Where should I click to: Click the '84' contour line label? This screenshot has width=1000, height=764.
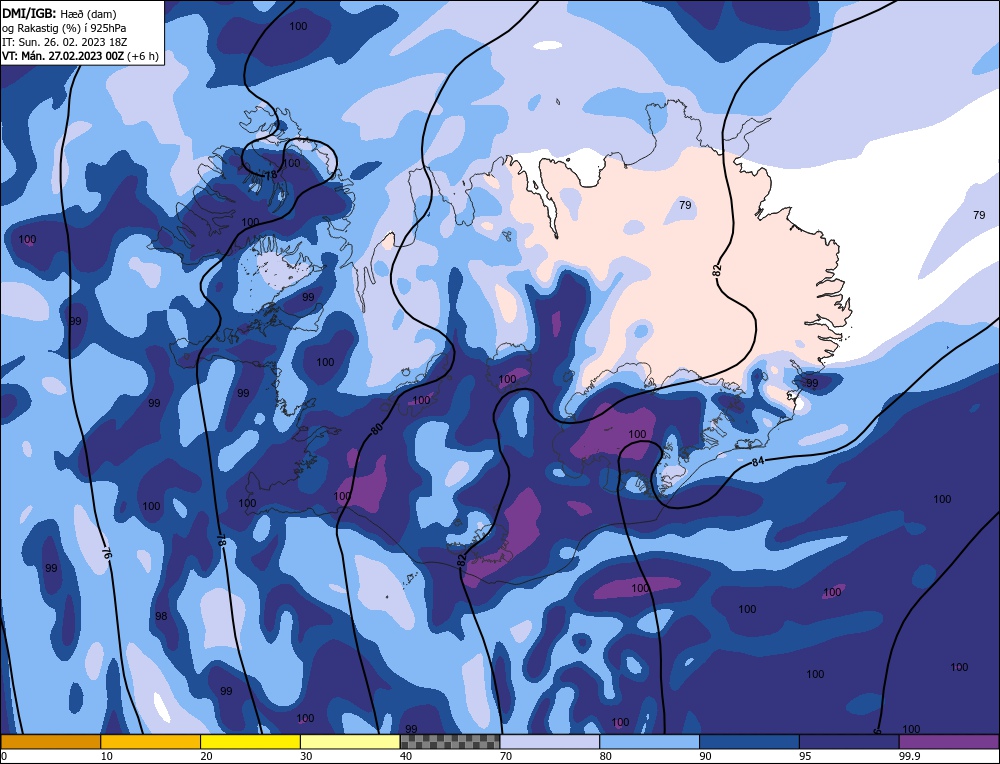click(758, 461)
